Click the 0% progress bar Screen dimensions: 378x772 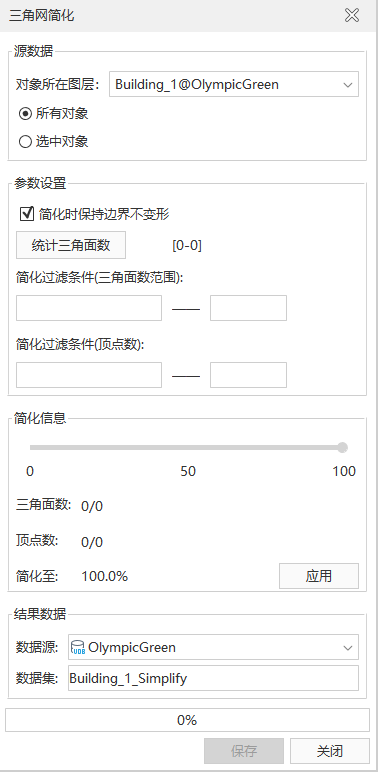pyautogui.click(x=187, y=720)
